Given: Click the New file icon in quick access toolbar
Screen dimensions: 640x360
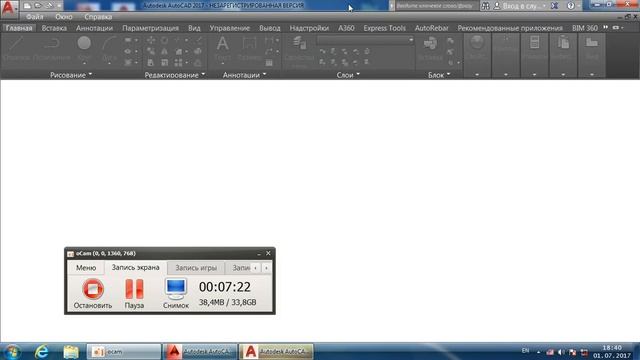Looking at the screenshot, I should click(x=27, y=6).
